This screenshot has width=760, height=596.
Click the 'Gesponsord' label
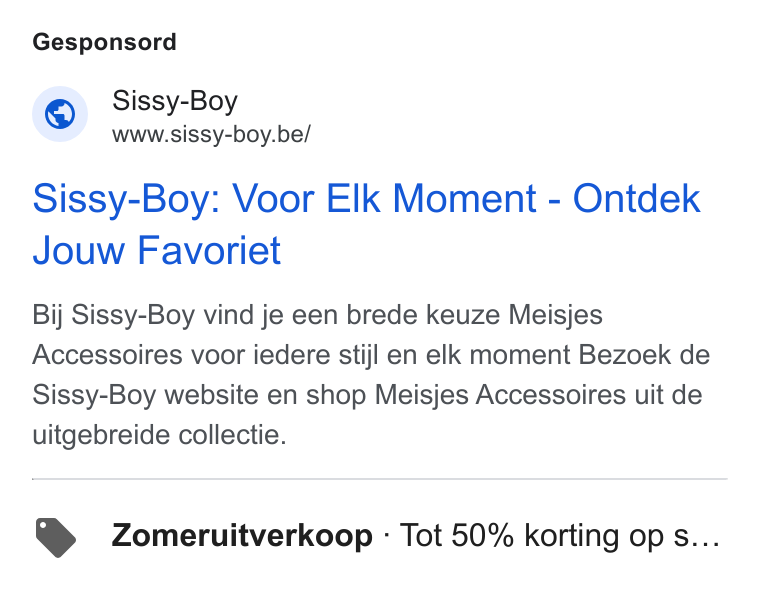point(104,42)
